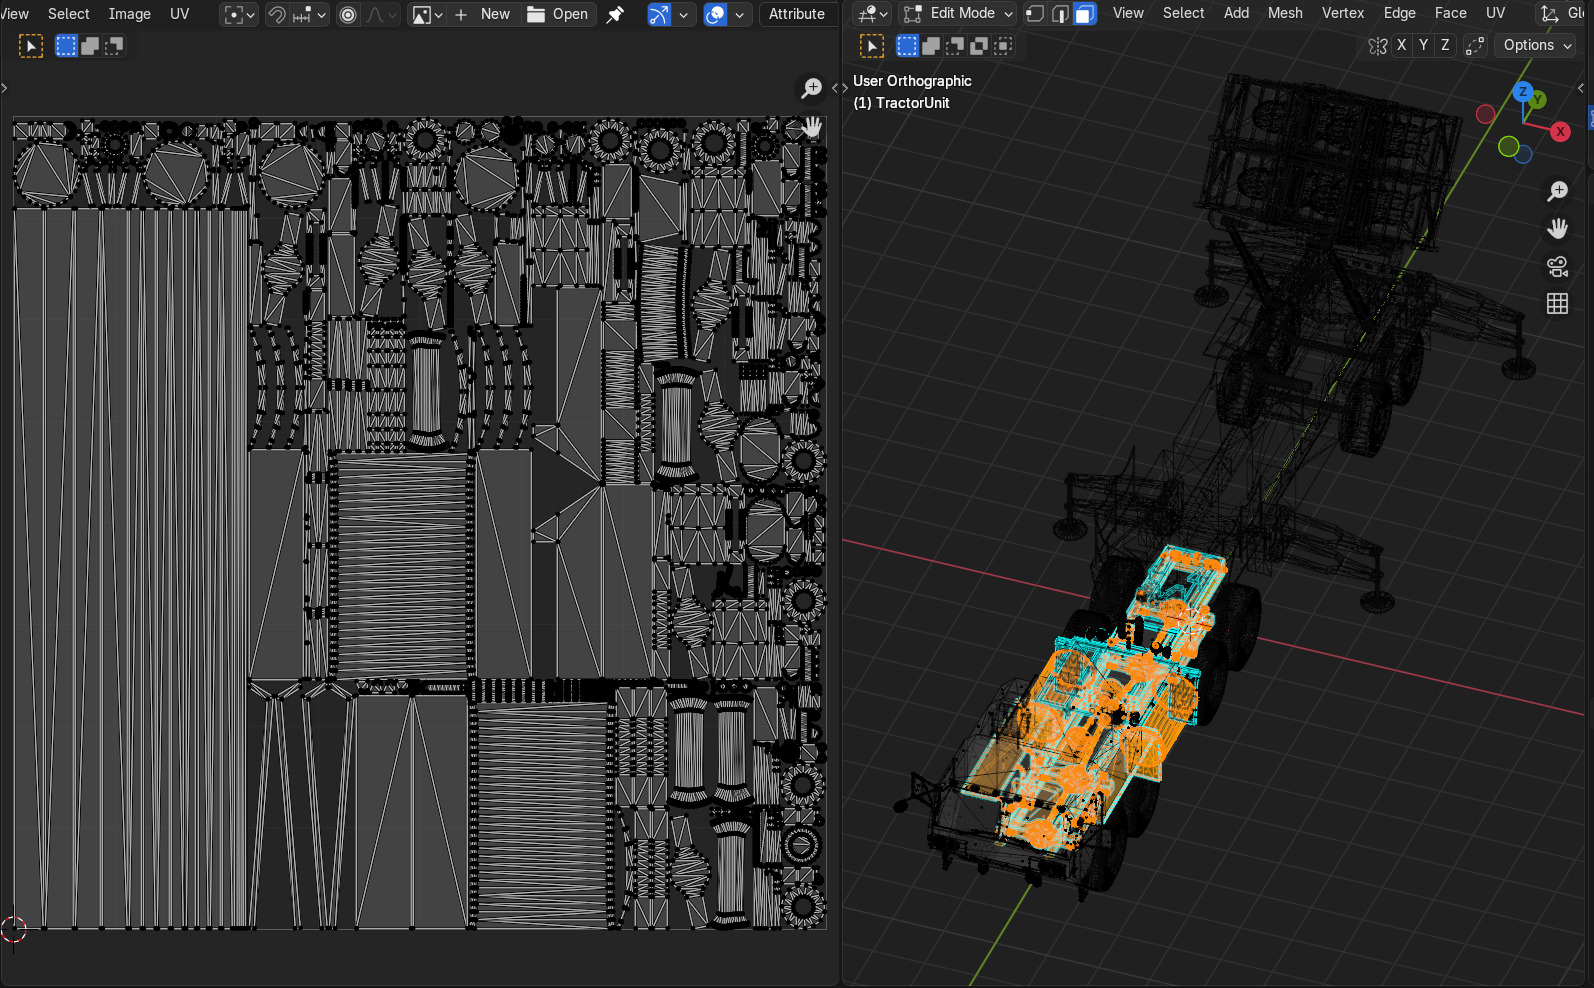This screenshot has height=988, width=1594.
Task: Click the camera view icon in viewport
Action: pos(1557,266)
